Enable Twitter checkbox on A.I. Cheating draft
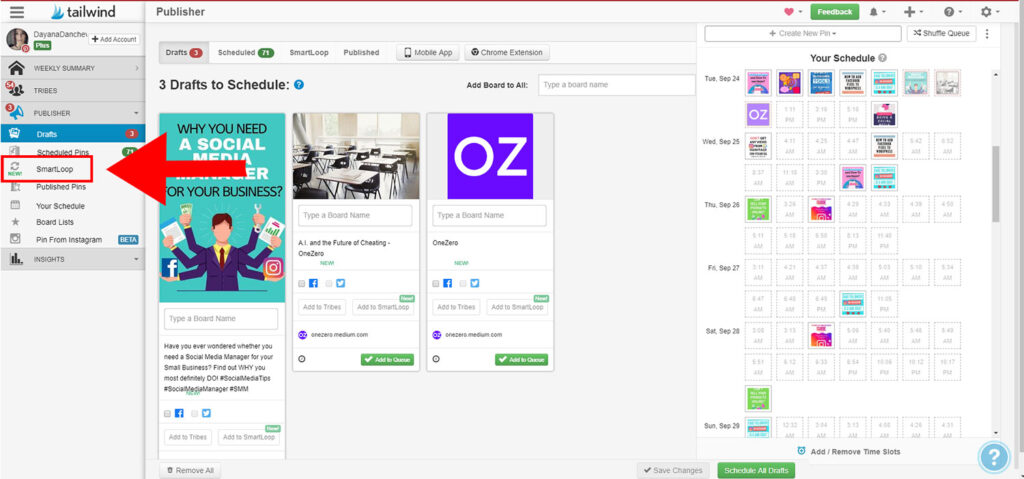Image resolution: width=1024 pixels, height=479 pixels. pos(328,284)
